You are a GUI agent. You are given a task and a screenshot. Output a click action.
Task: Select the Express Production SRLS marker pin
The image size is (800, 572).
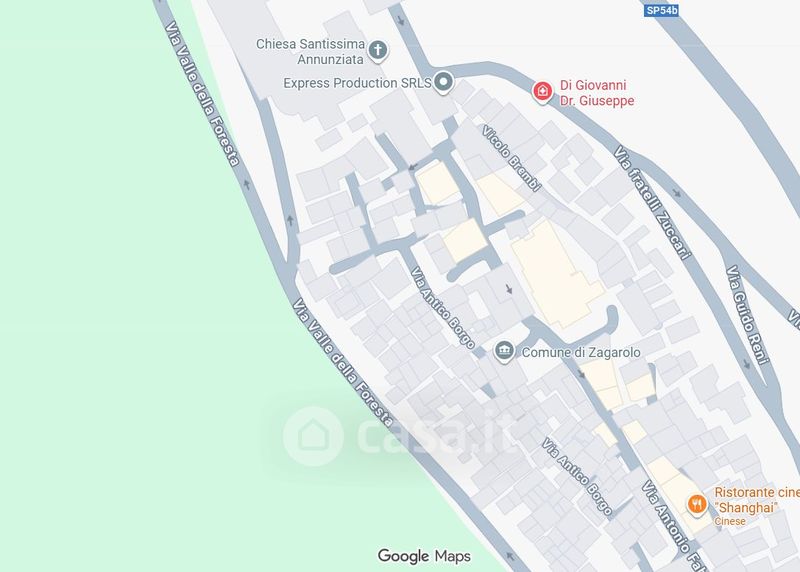443,82
